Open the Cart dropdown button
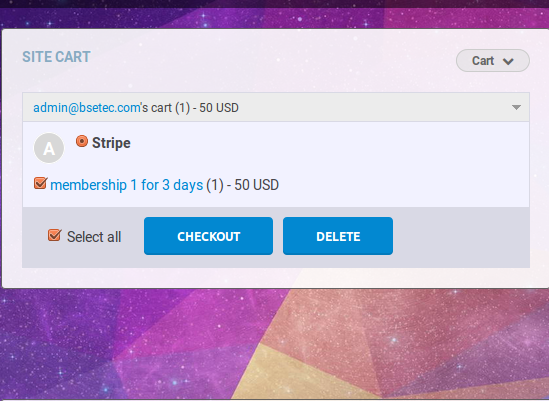Screen dimensions: 549x401 tap(493, 61)
